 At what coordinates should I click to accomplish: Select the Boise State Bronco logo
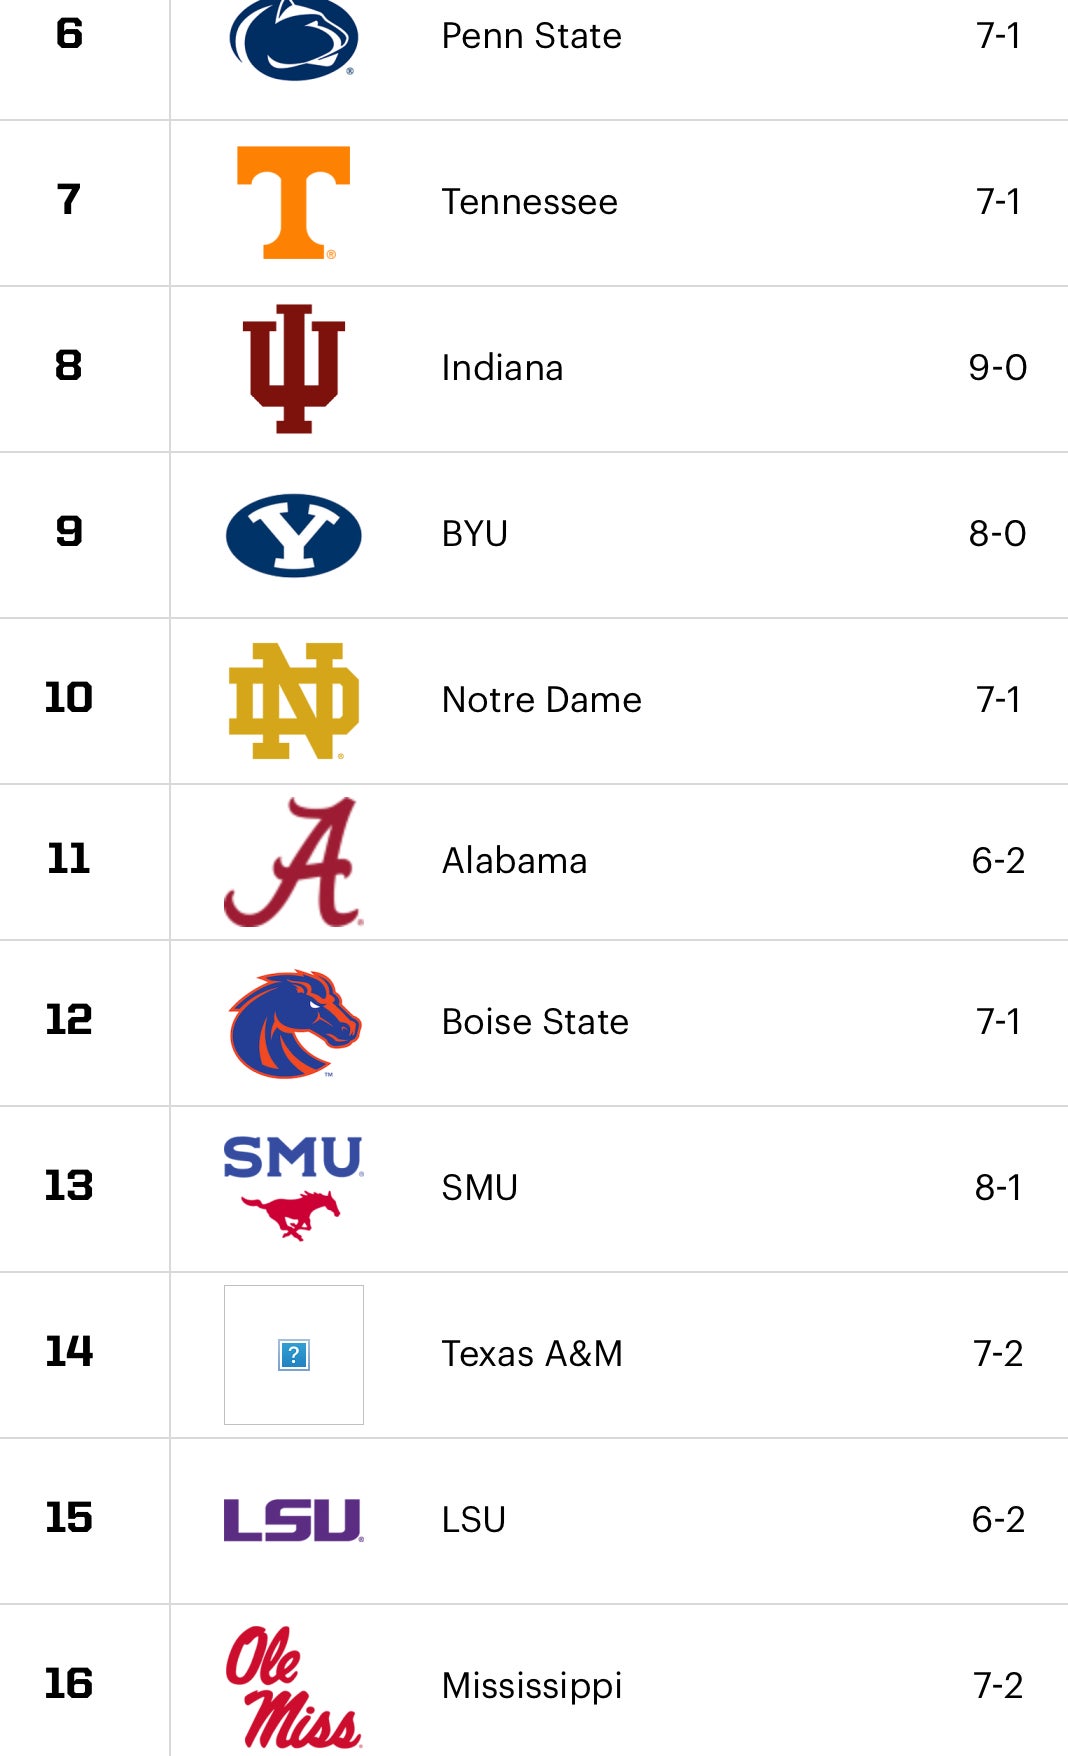293,1023
